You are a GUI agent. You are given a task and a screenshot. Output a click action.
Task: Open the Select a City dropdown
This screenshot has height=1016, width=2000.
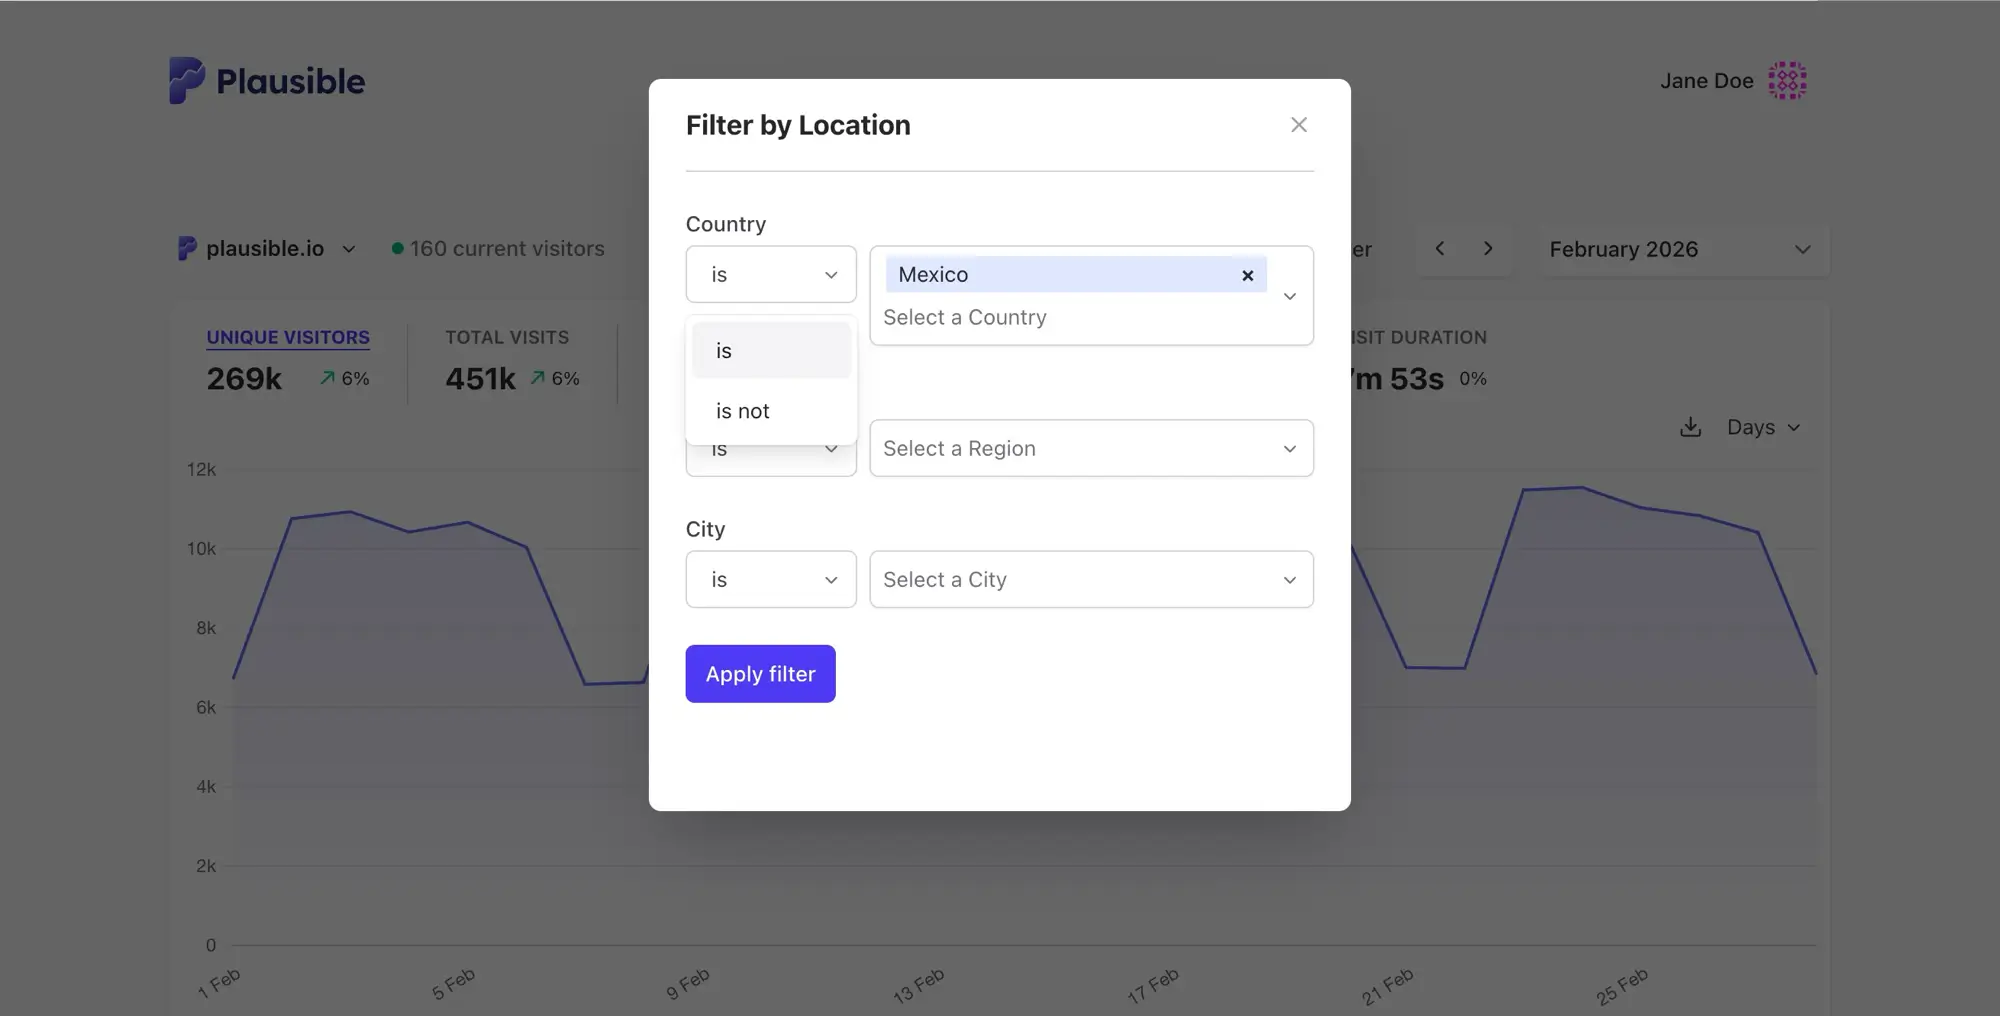1091,579
